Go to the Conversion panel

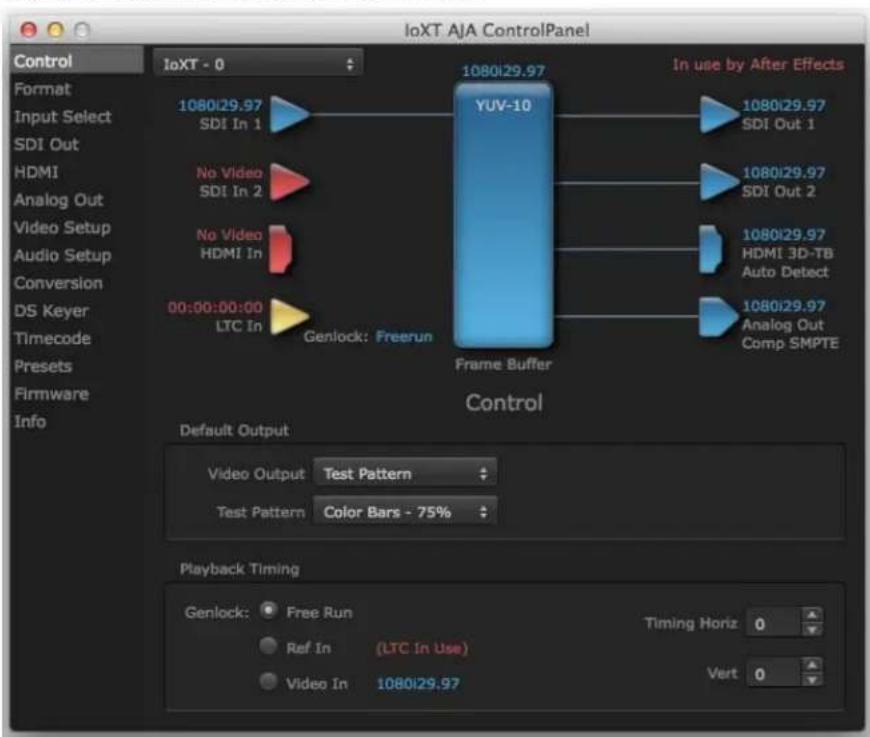coord(58,283)
